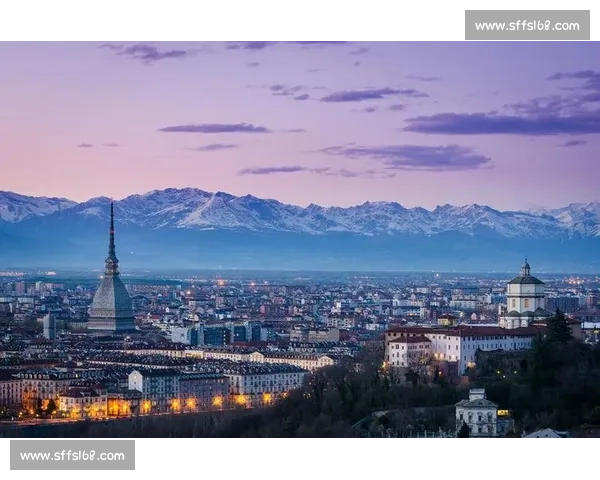This screenshot has height=480, width=600.
Task: Open the www.sffs168.com link at bottom left
Action: tap(72, 455)
